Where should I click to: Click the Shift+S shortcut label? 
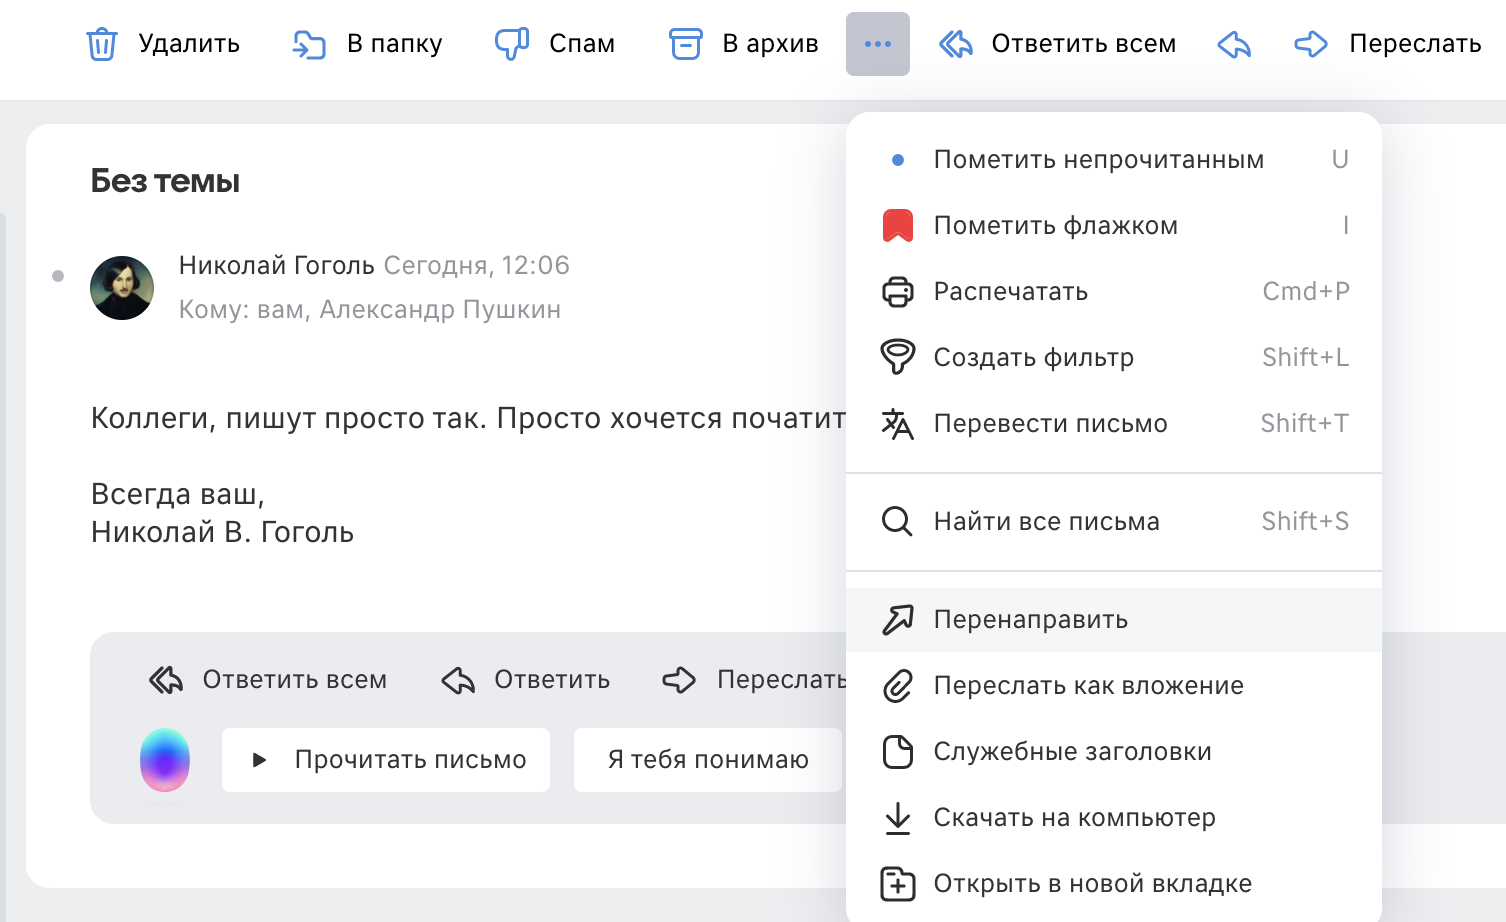point(1305,521)
